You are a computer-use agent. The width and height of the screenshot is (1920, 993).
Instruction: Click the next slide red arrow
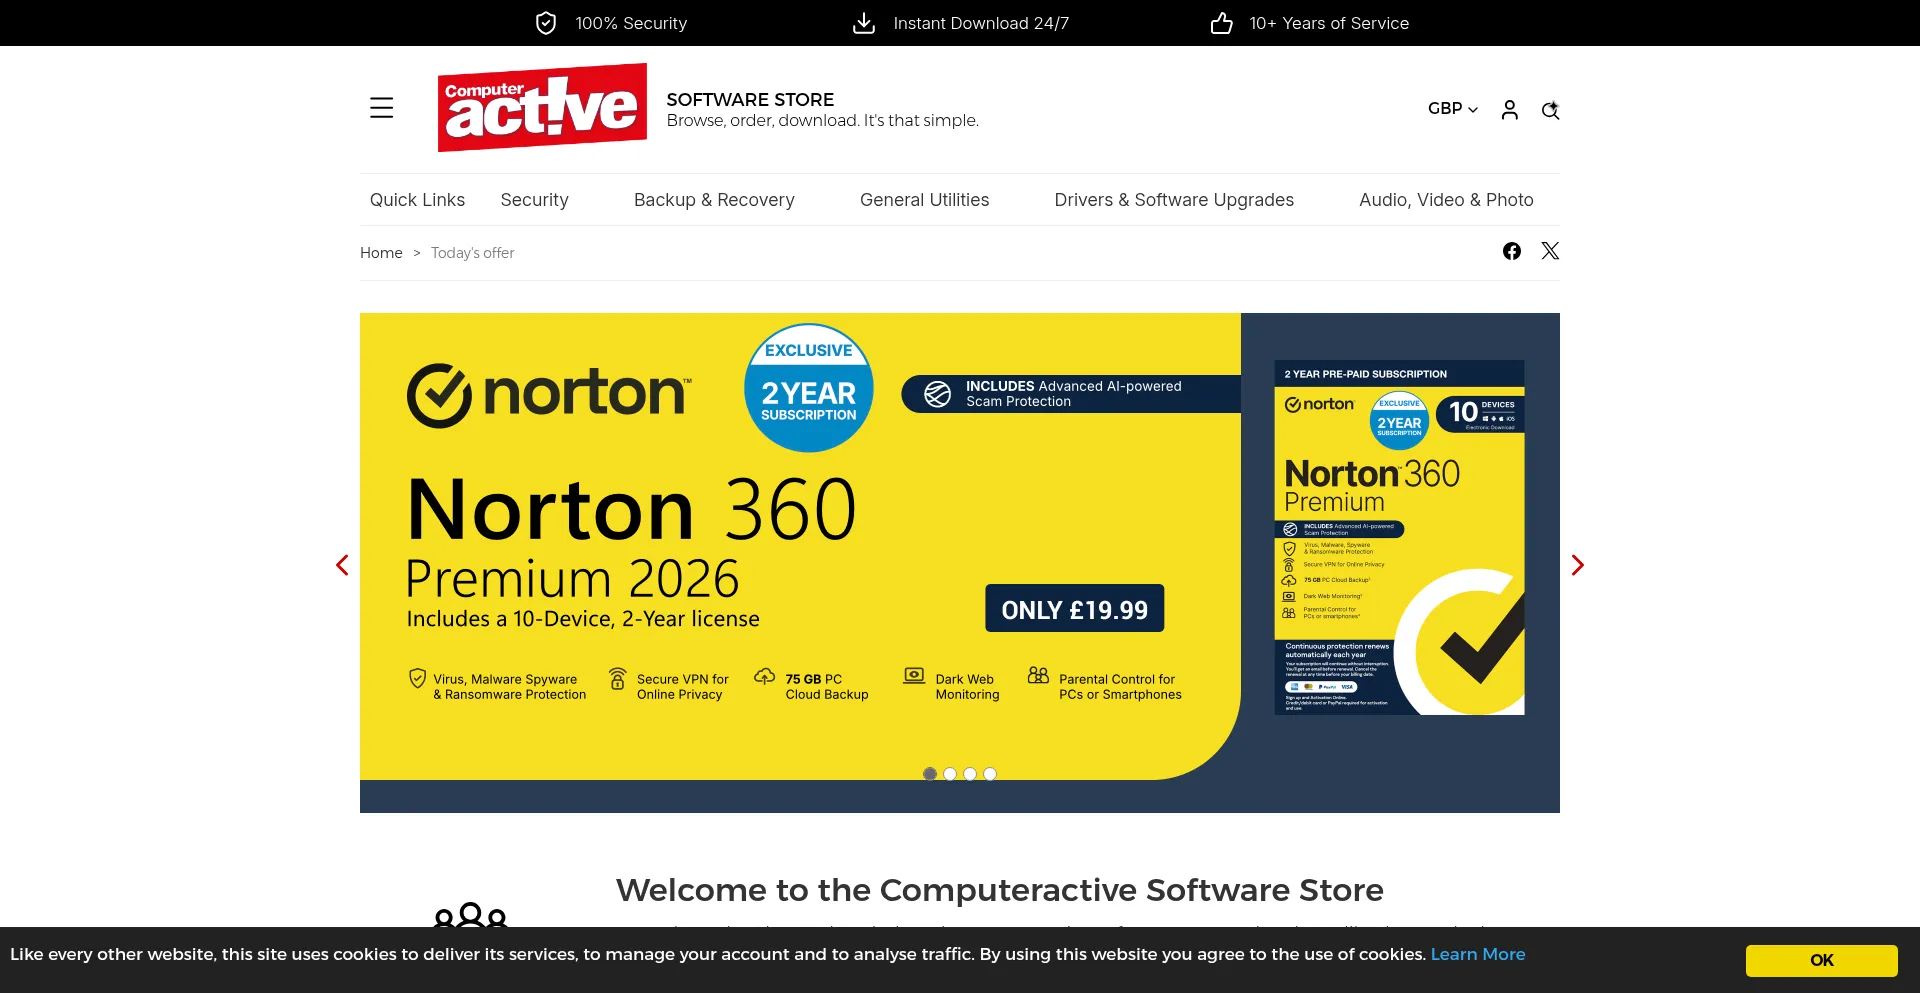(x=1577, y=565)
